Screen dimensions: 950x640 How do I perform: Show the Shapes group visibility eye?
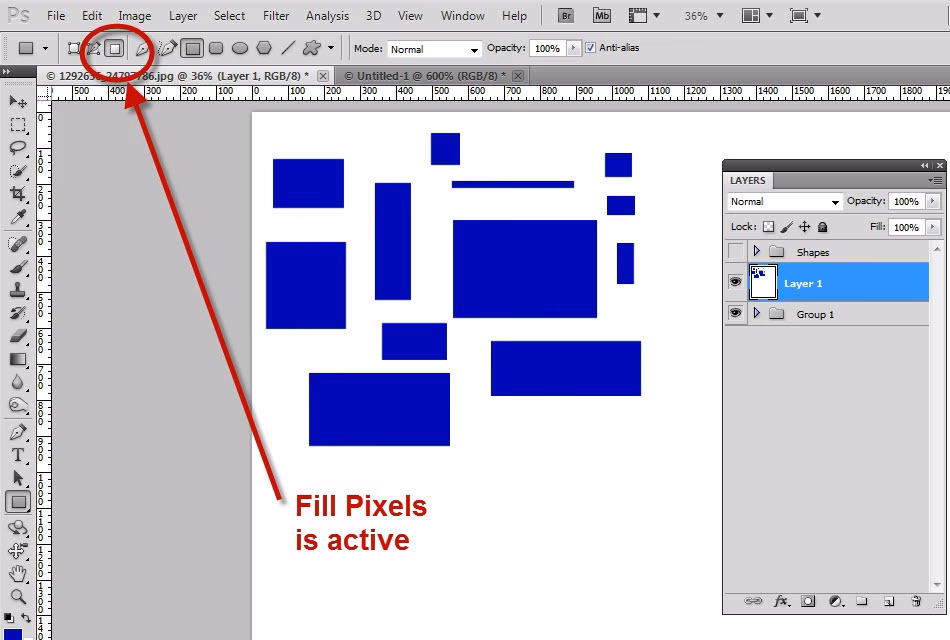(735, 251)
